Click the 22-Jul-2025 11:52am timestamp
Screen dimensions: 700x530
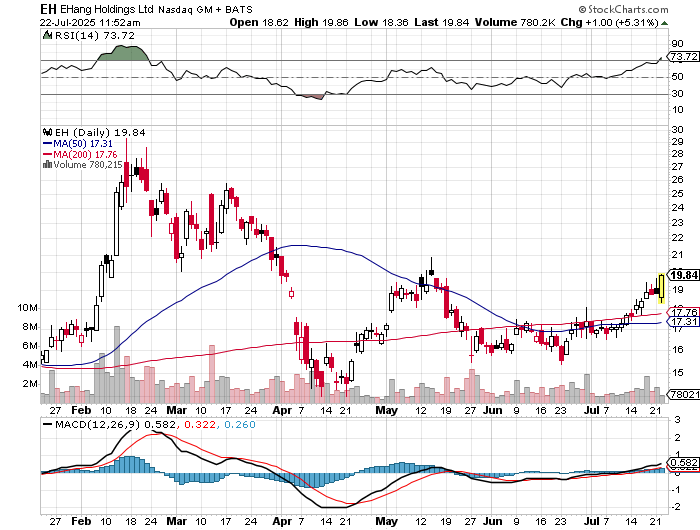(x=90, y=22)
